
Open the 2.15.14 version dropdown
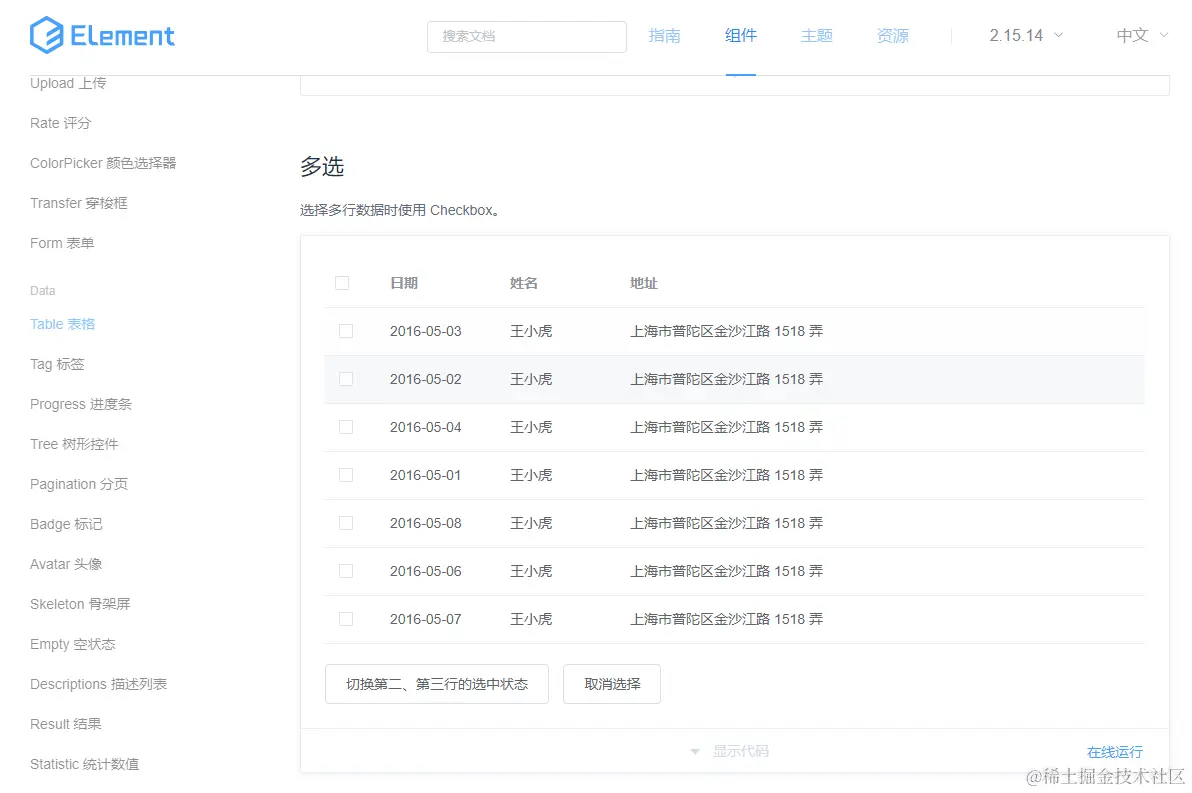click(1026, 36)
